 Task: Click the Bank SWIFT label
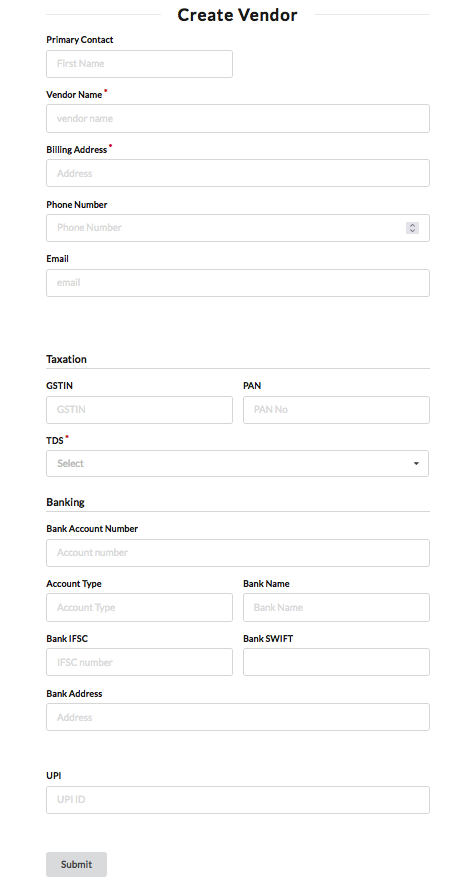[x=268, y=638]
